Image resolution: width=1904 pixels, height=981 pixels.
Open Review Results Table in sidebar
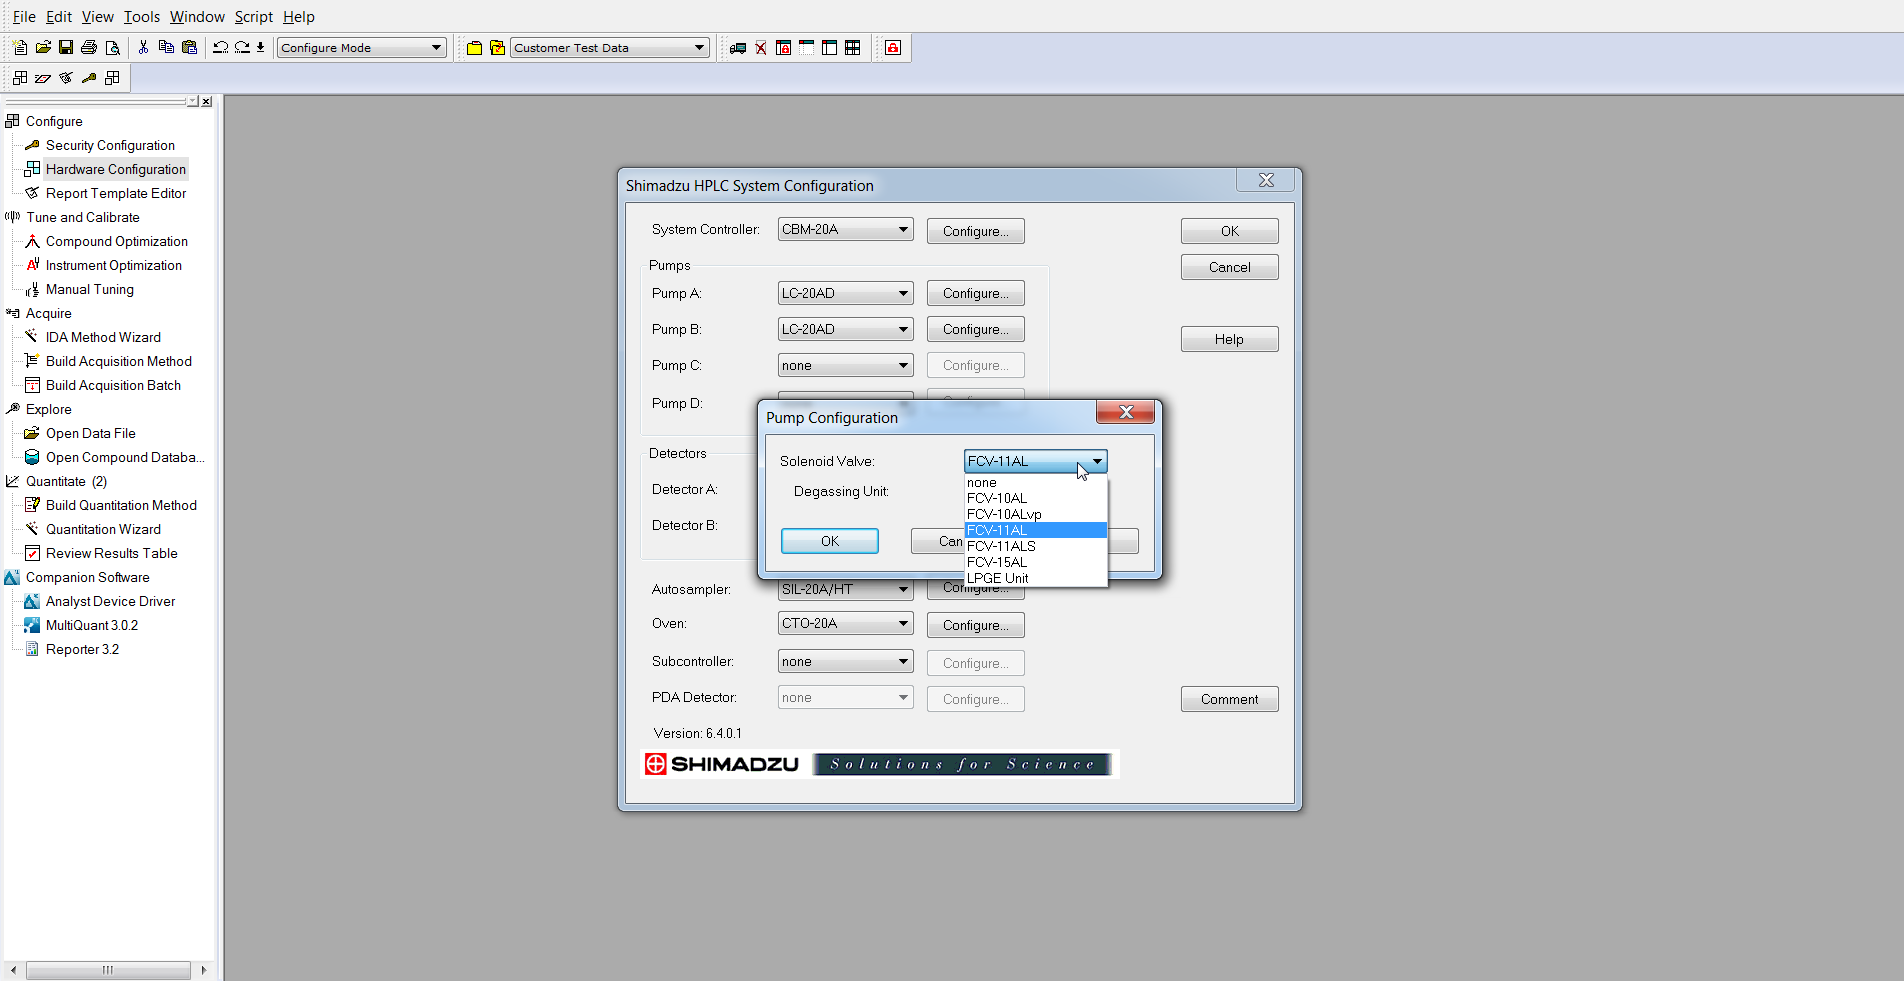112,553
